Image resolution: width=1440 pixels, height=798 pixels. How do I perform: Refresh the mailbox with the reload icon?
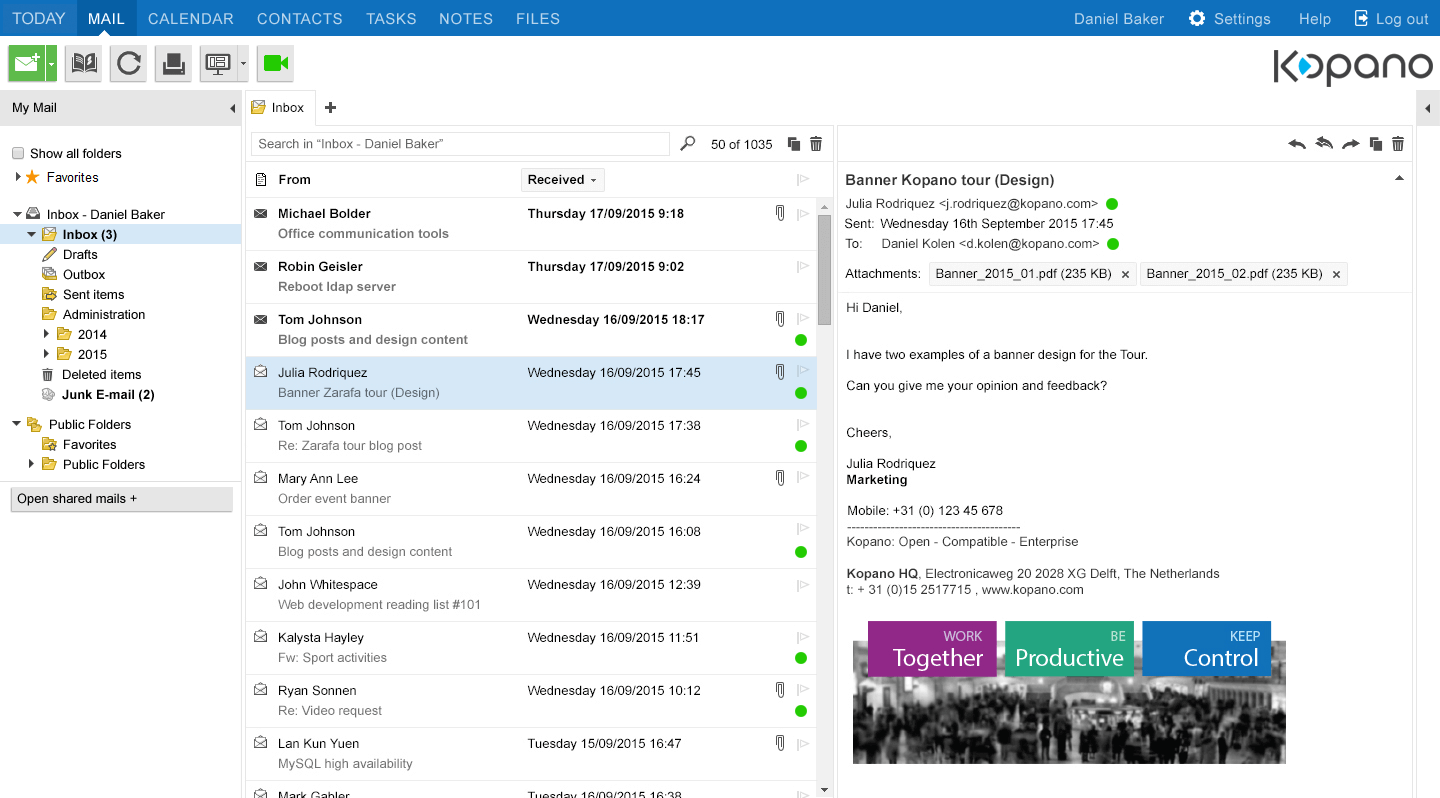[128, 64]
